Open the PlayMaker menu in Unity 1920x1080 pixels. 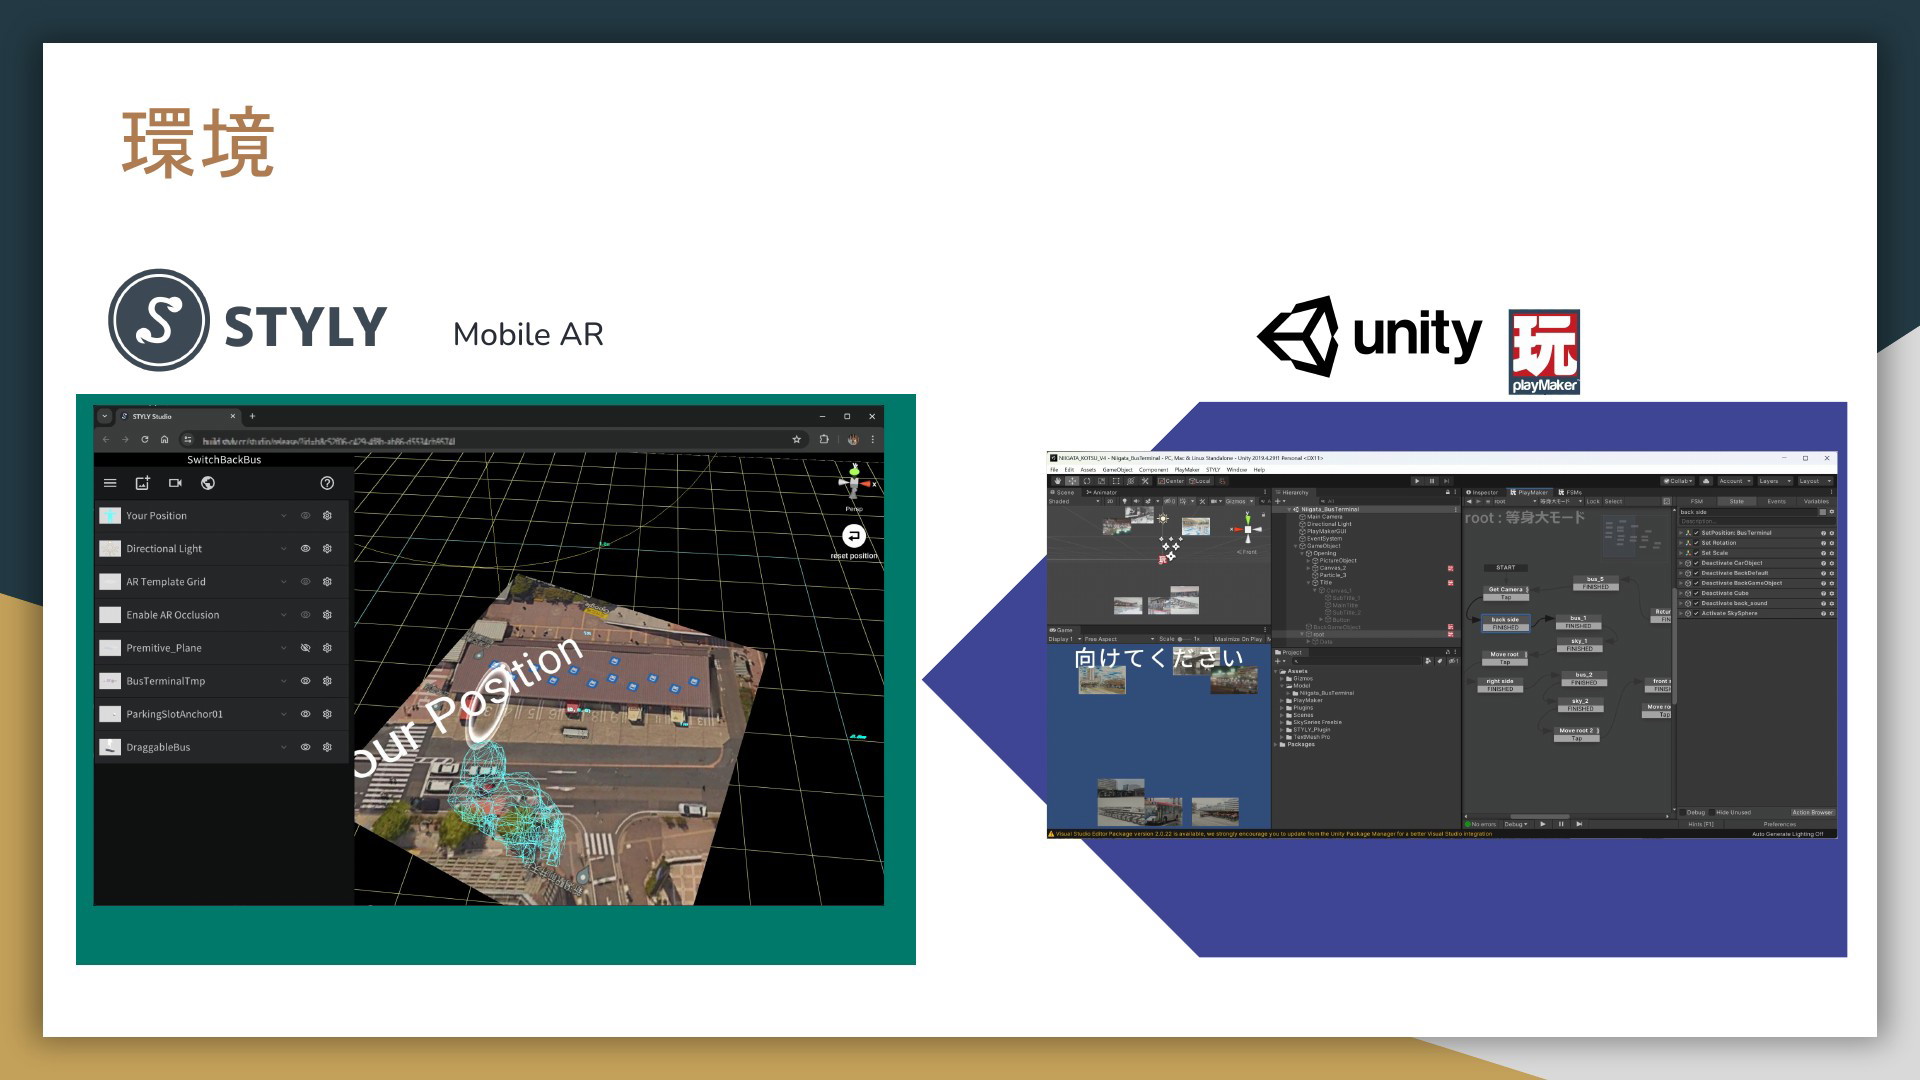tap(1187, 470)
